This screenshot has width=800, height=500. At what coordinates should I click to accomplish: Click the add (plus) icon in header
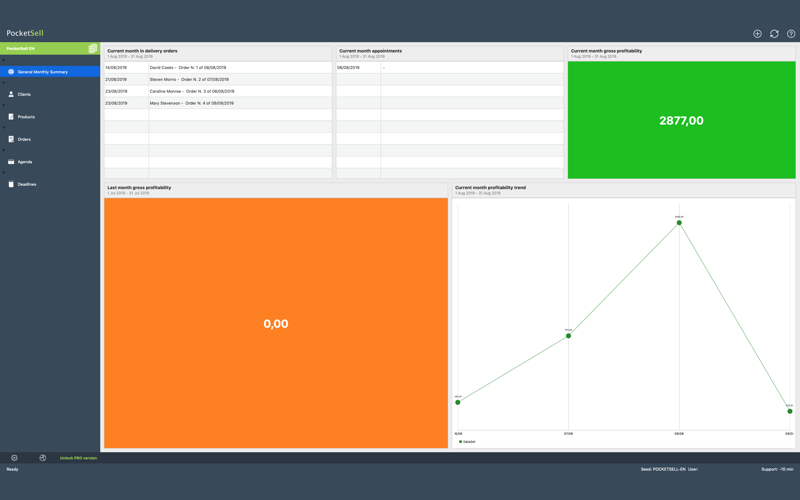click(757, 34)
